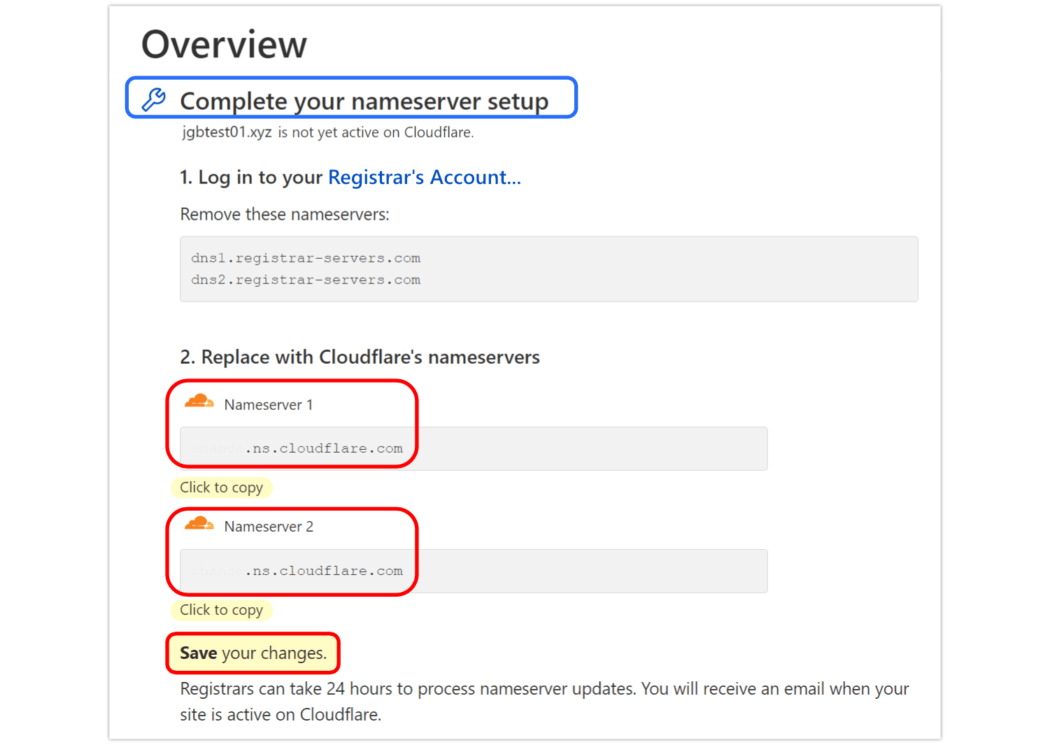1050x745 pixels.
Task: Open the Registrar's Account link
Action: tap(424, 176)
